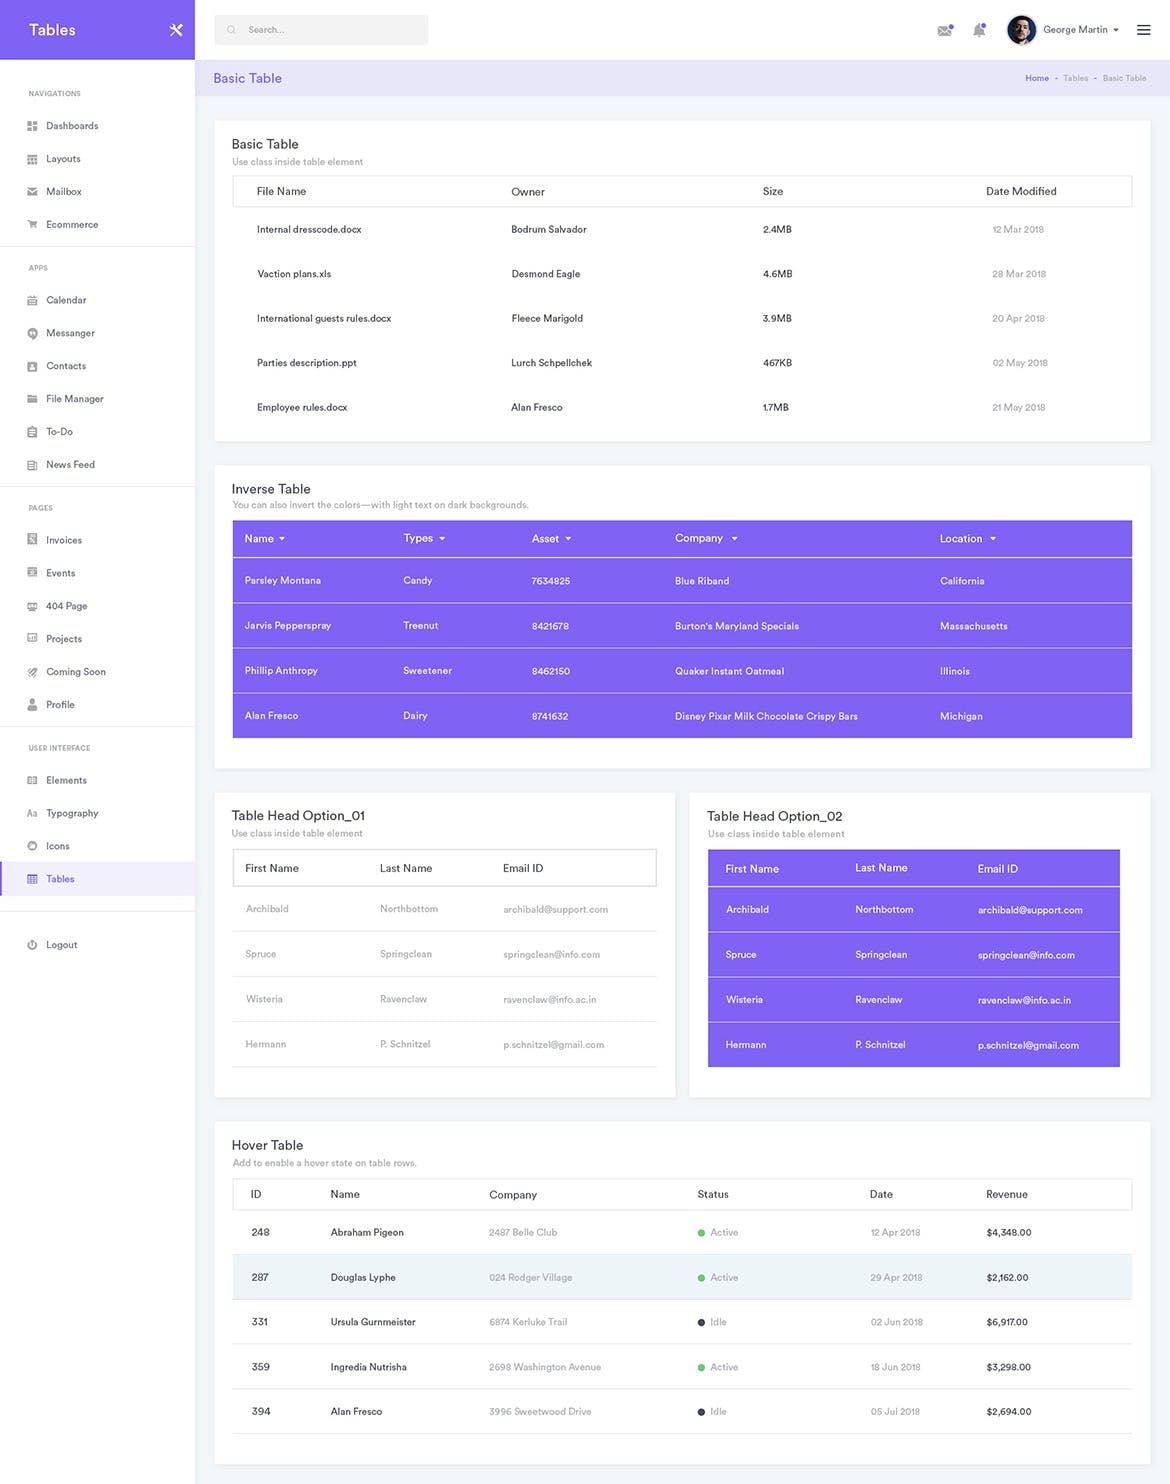Open the Typography page from User Interface
Screen dimensions: 1170x1484
click(x=72, y=813)
